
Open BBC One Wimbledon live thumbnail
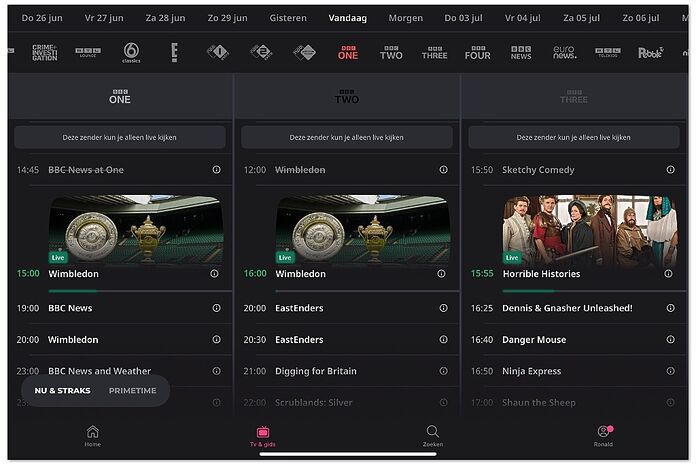pos(136,230)
